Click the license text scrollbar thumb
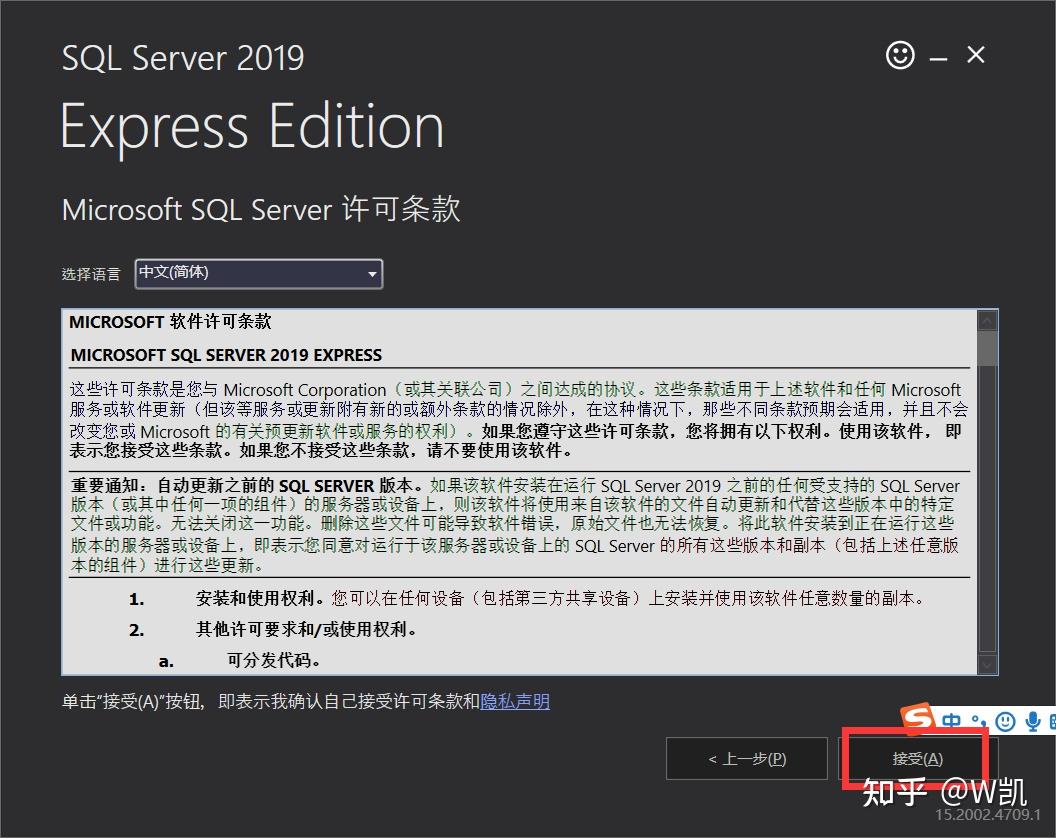Image resolution: width=1056 pixels, height=838 pixels. [x=987, y=349]
